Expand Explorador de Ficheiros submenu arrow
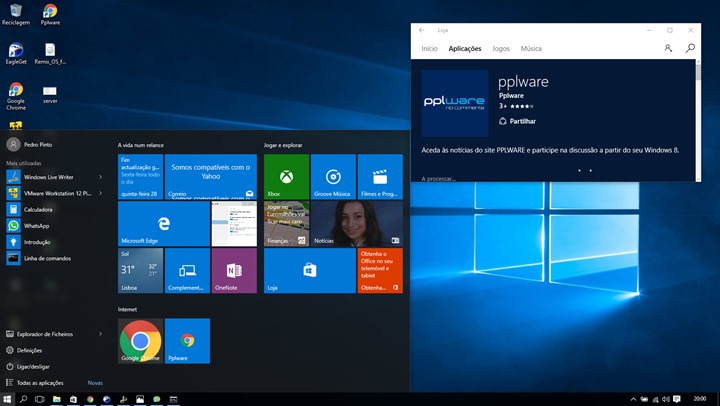This screenshot has height=406, width=720. click(x=101, y=334)
